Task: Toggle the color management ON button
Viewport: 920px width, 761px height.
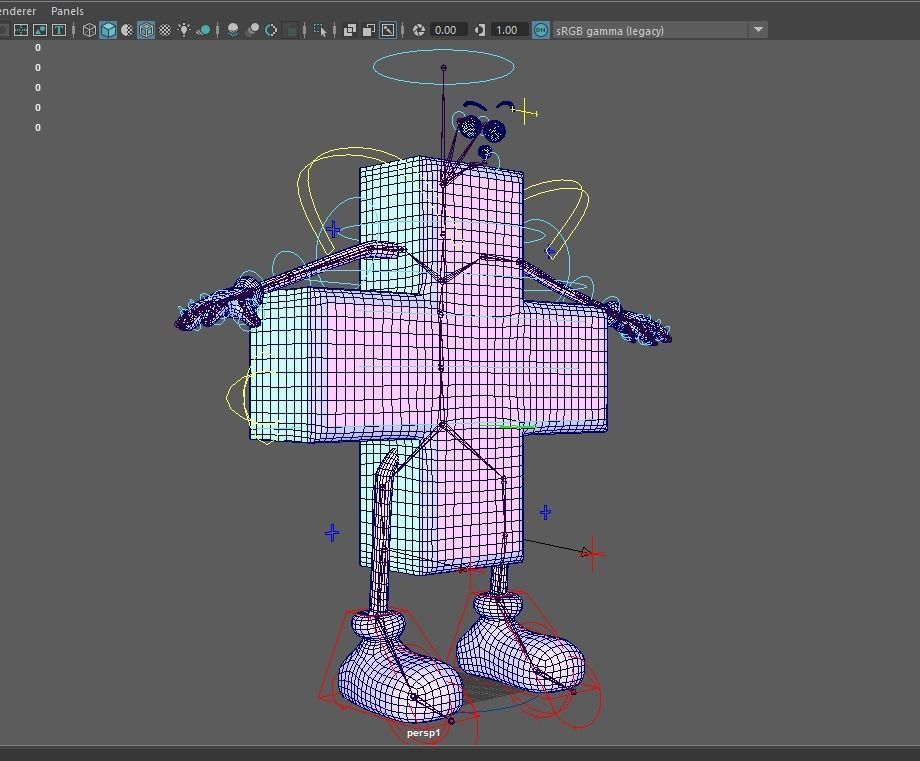Action: 540,30
